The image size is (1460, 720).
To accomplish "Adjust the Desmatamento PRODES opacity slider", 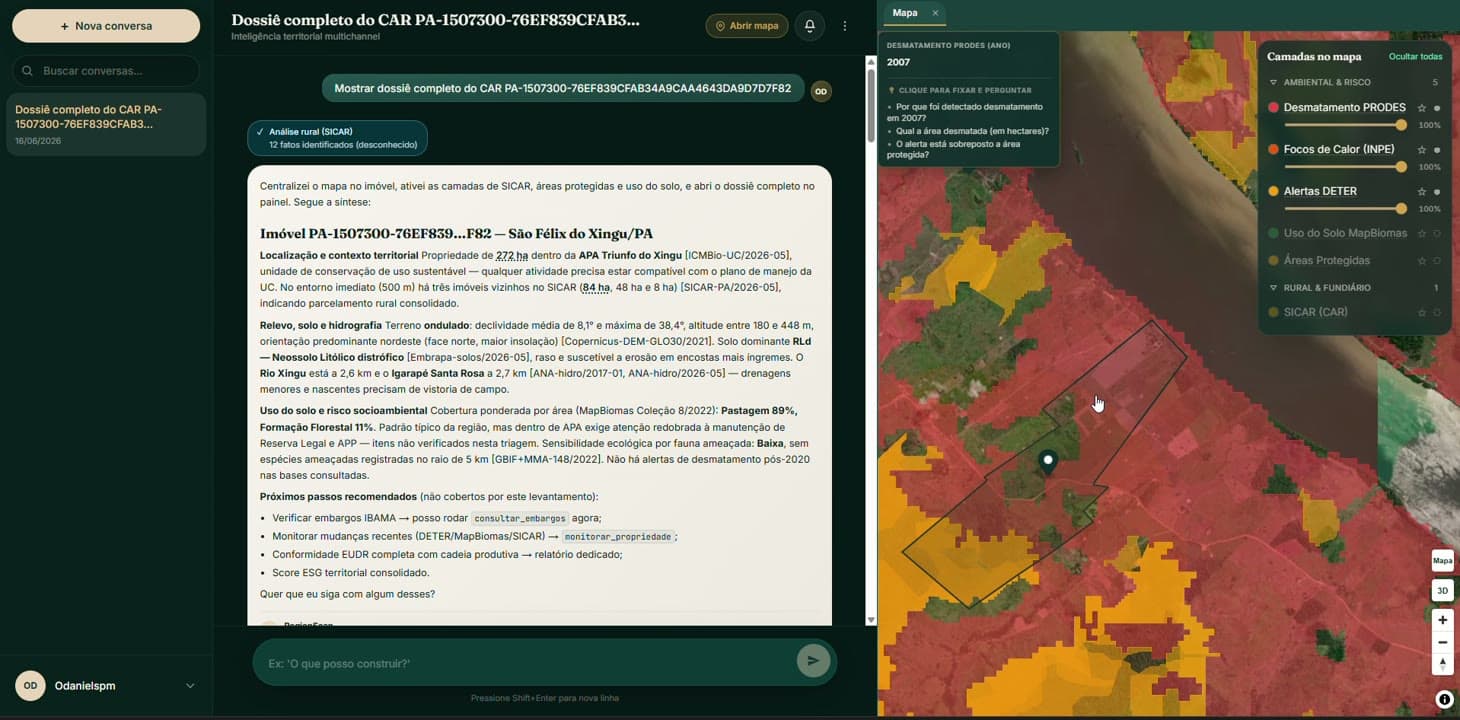I will [1345, 125].
